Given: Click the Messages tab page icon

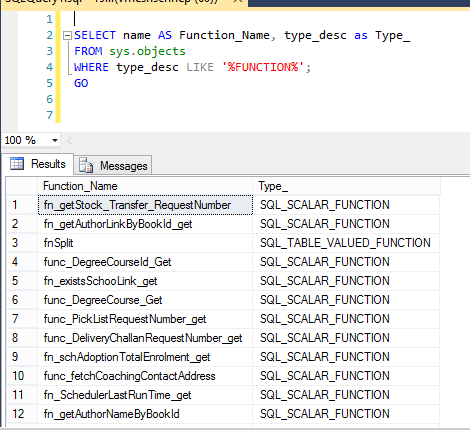Looking at the screenshot, I should point(86,165).
